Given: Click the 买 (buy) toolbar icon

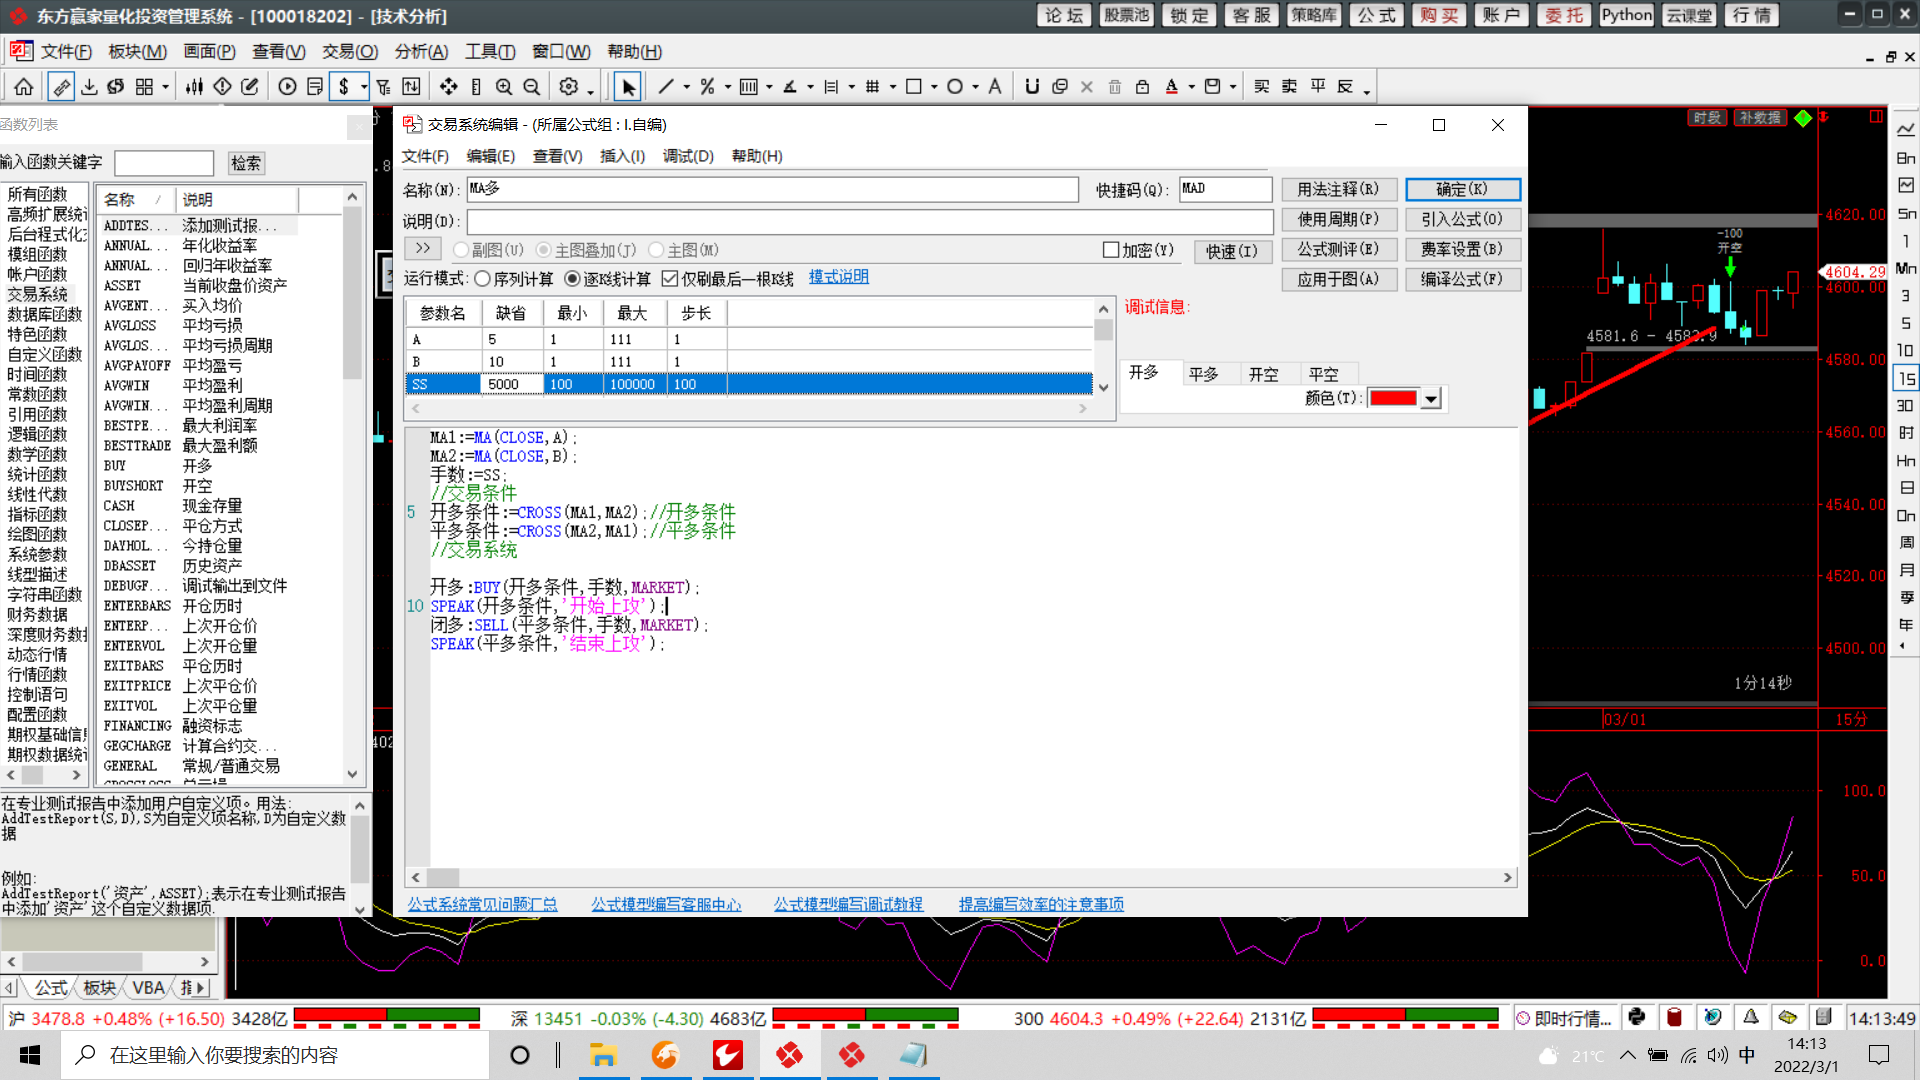Looking at the screenshot, I should click(1262, 87).
